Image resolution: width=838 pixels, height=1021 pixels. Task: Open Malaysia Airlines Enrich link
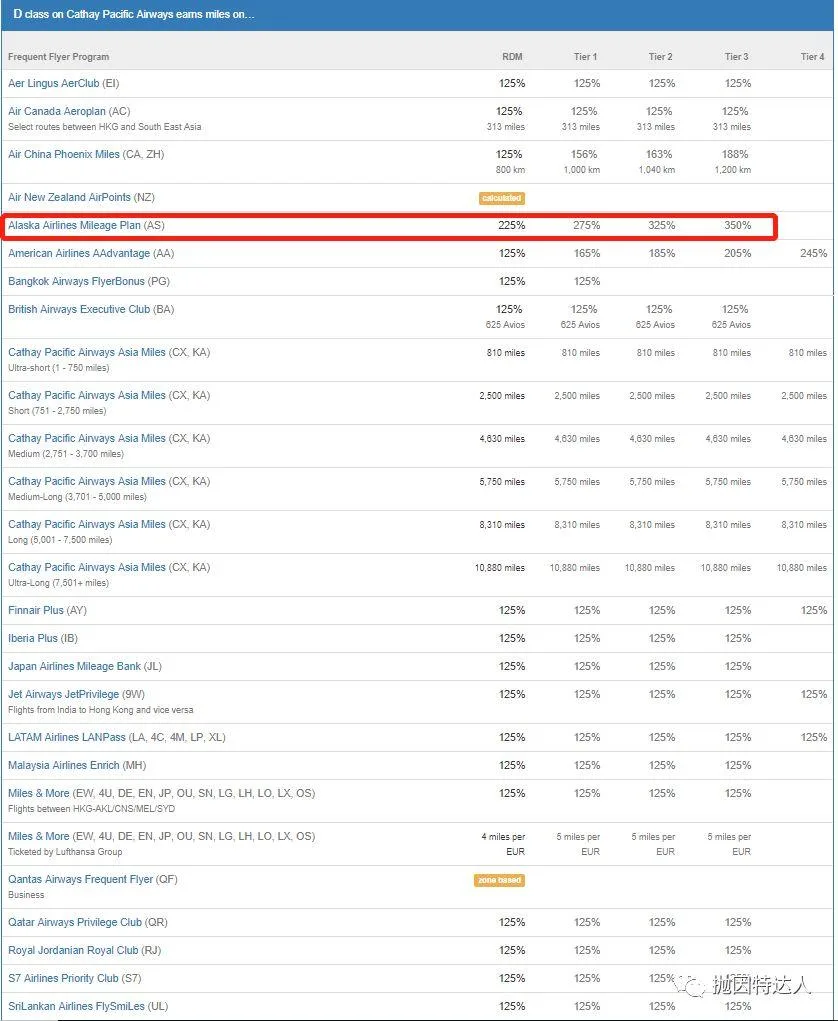64,765
